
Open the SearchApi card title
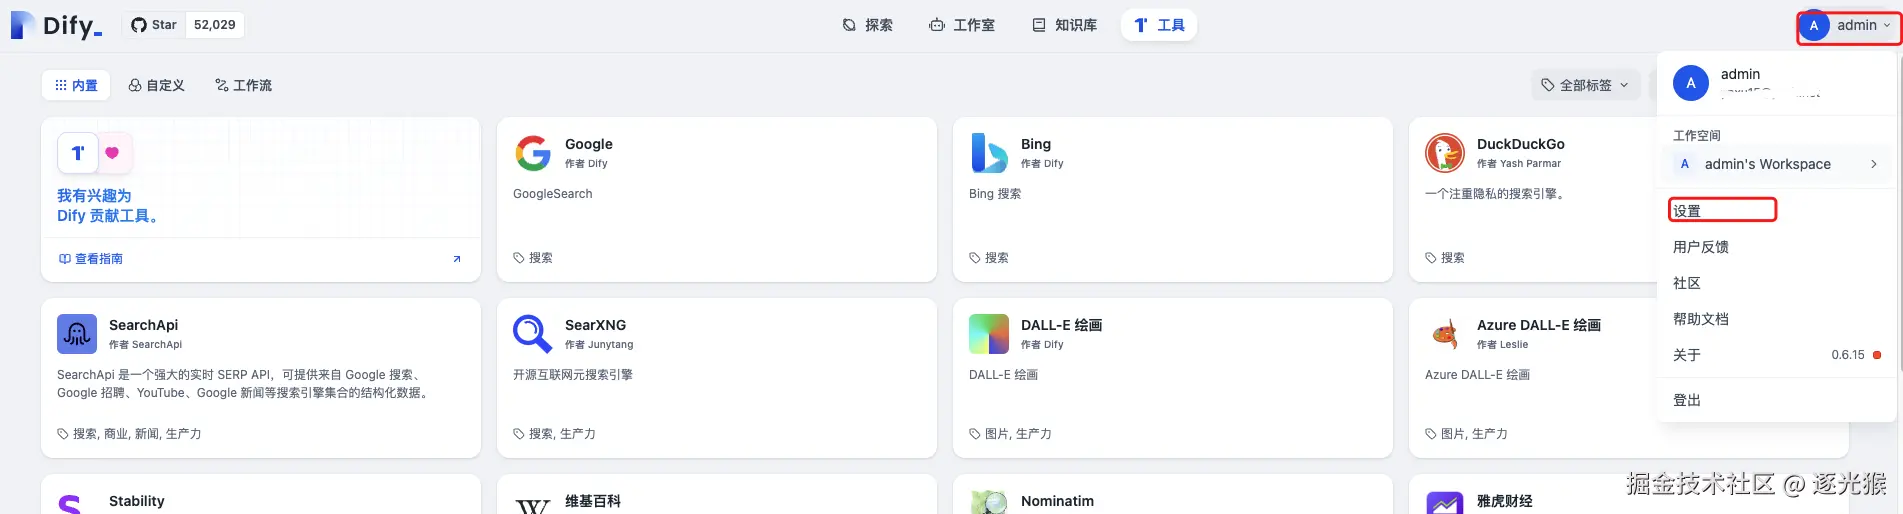tap(144, 325)
